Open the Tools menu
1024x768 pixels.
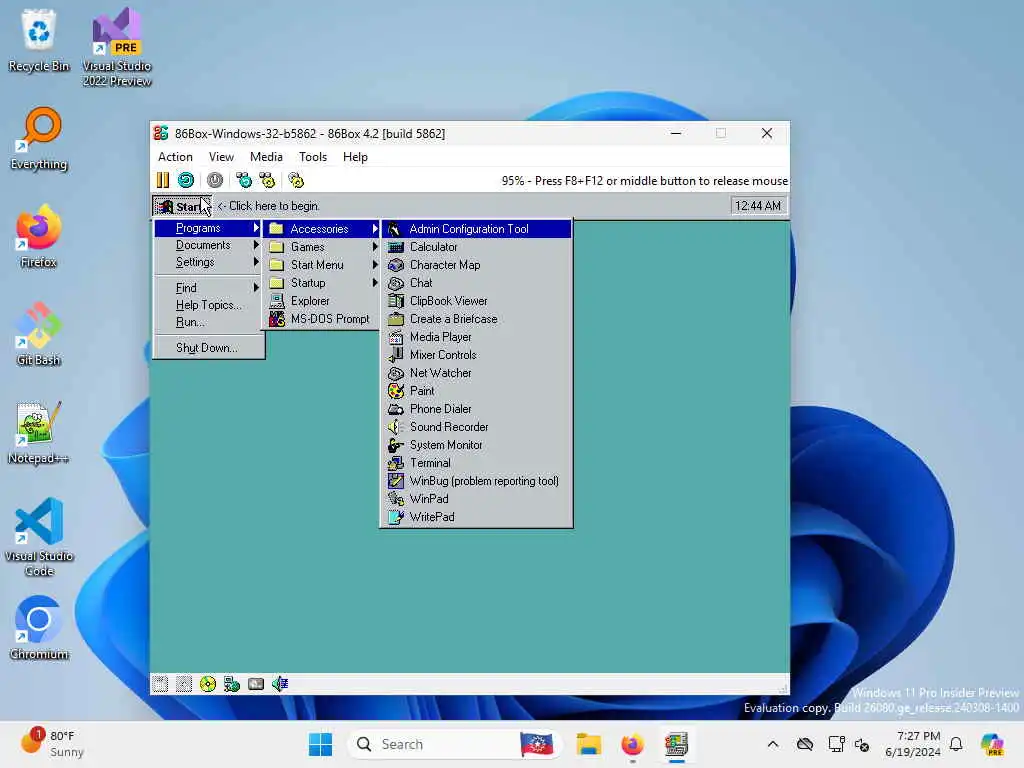pos(313,157)
